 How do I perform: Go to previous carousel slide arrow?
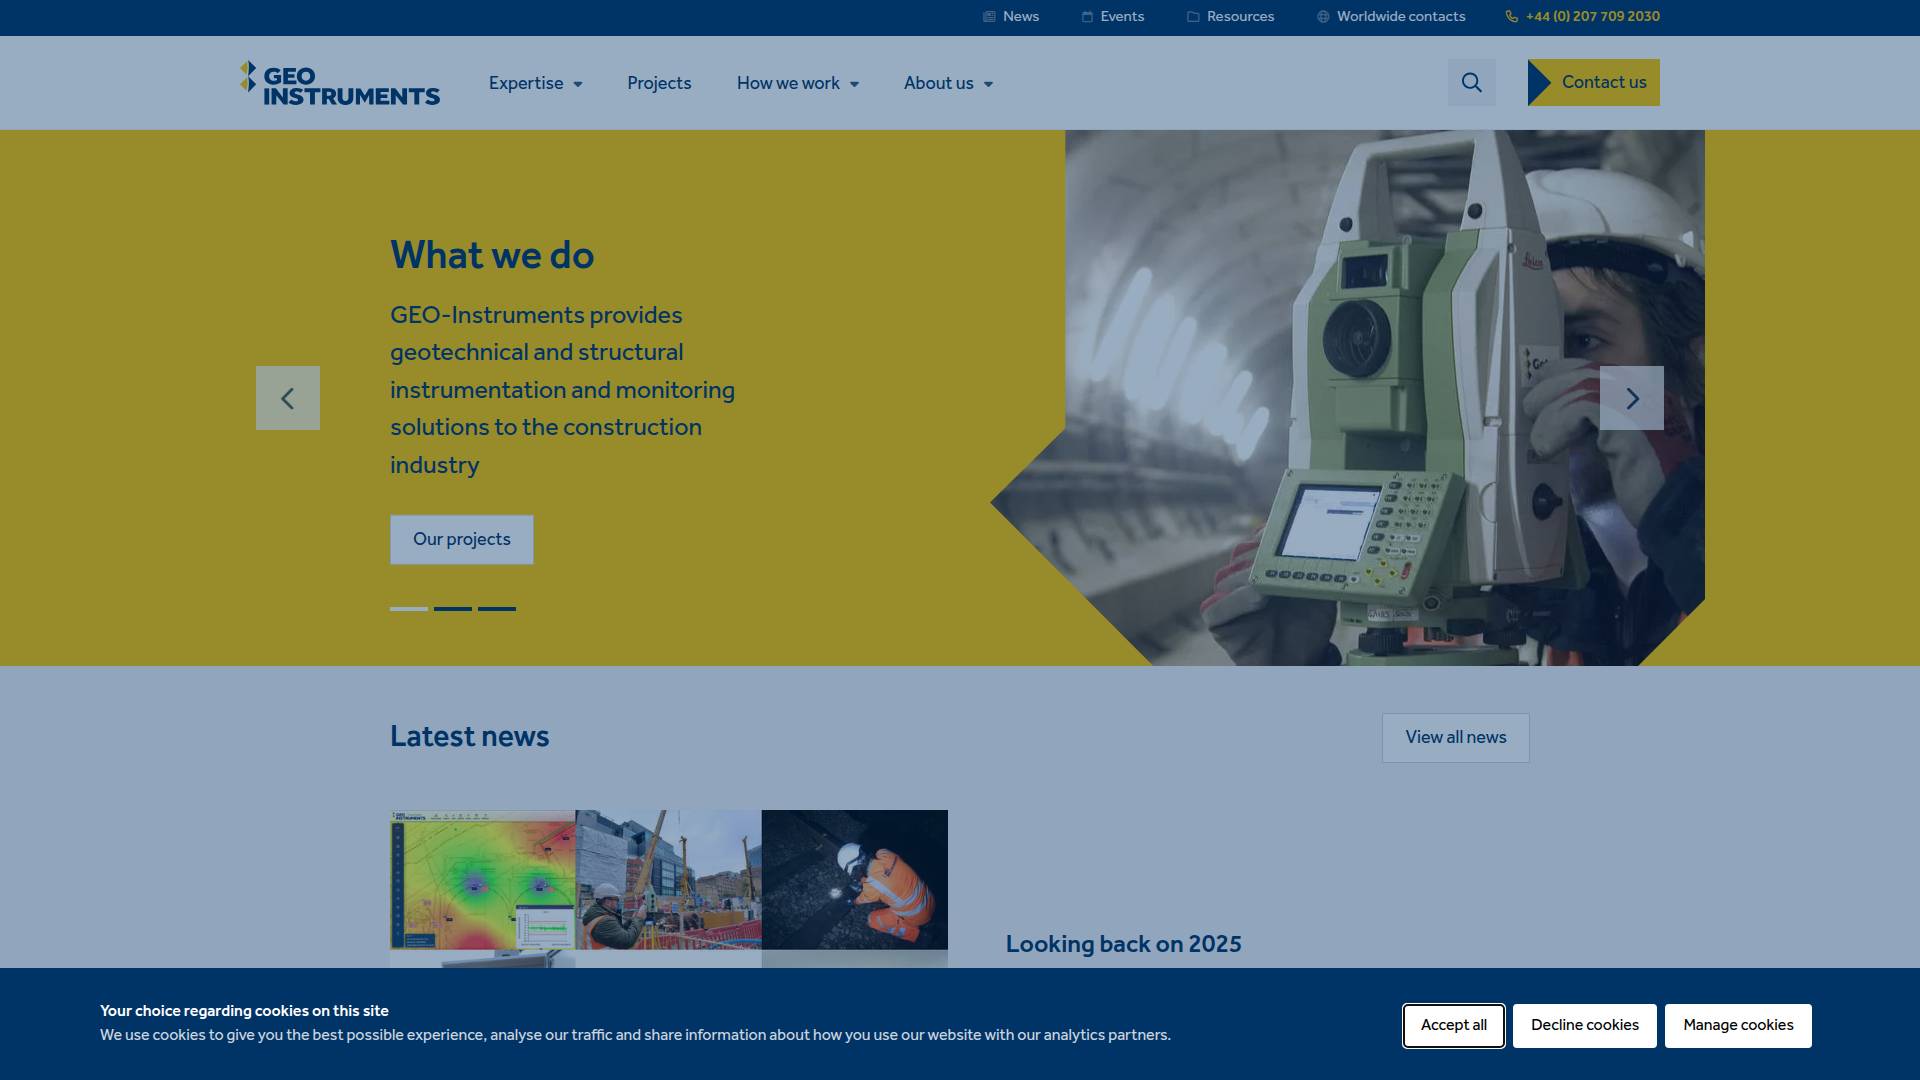coord(288,398)
